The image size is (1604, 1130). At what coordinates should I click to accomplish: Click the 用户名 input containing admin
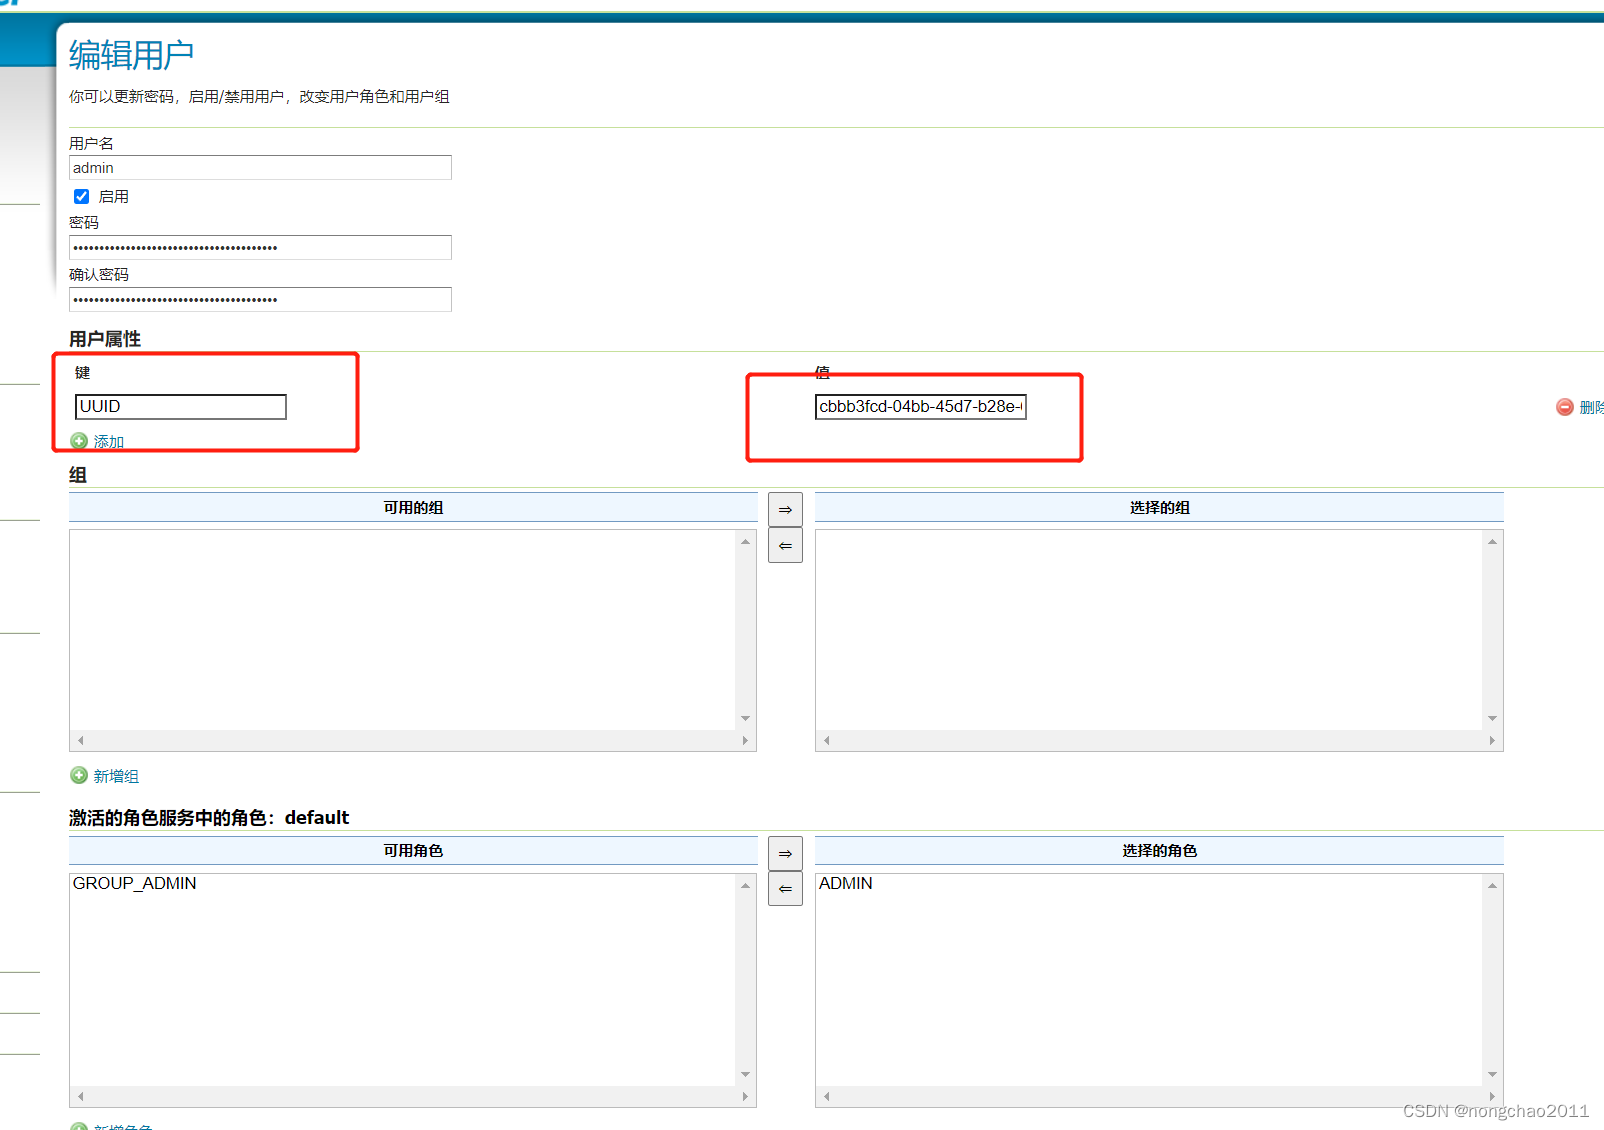259,167
